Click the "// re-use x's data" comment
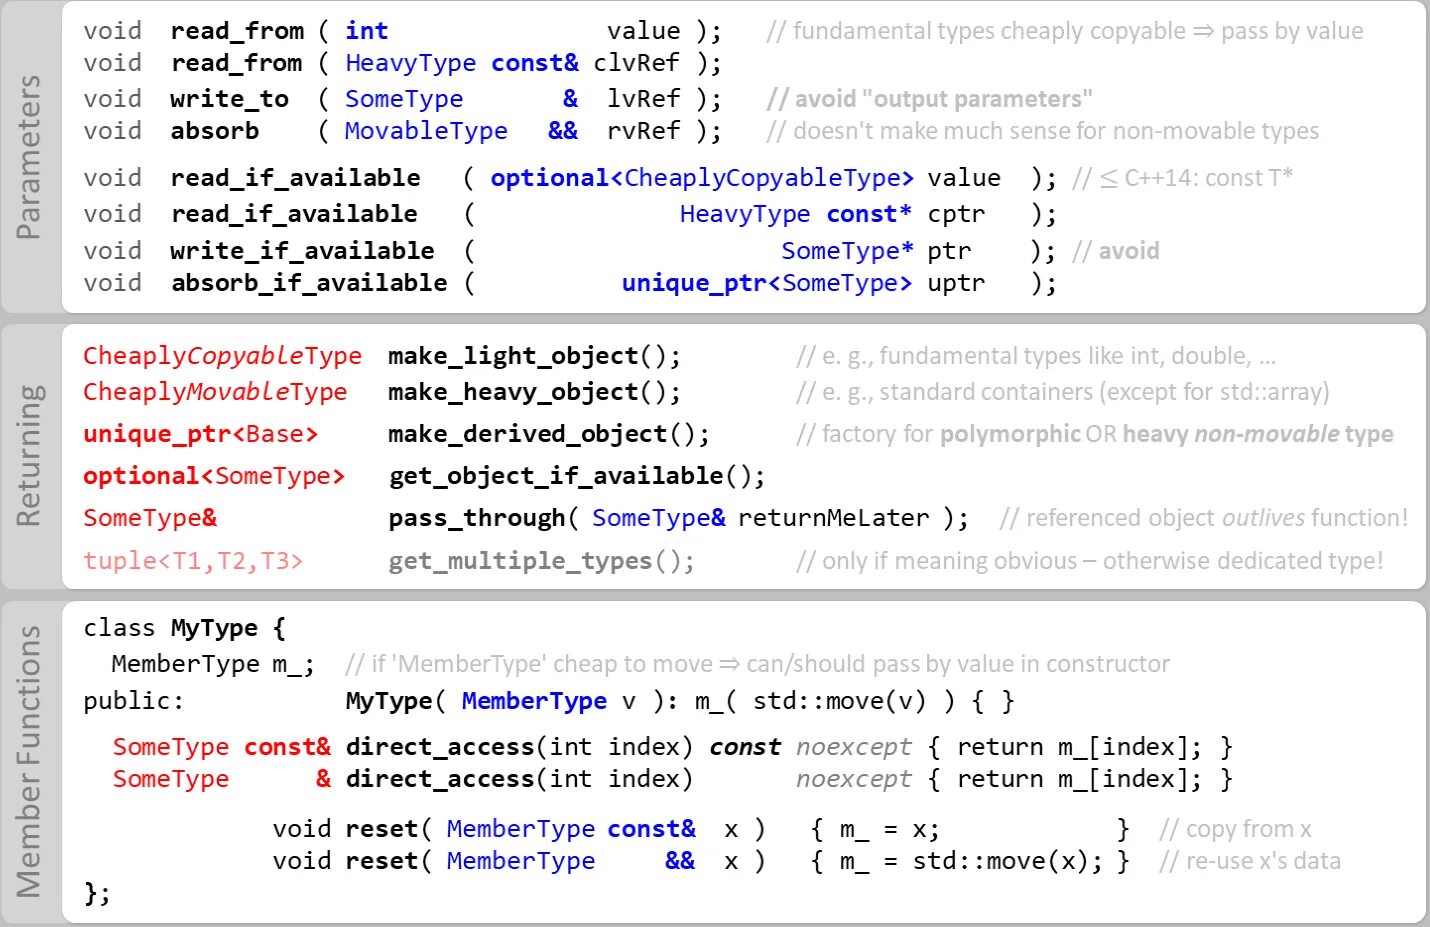Viewport: 1430px width, 927px height. coord(1250,861)
